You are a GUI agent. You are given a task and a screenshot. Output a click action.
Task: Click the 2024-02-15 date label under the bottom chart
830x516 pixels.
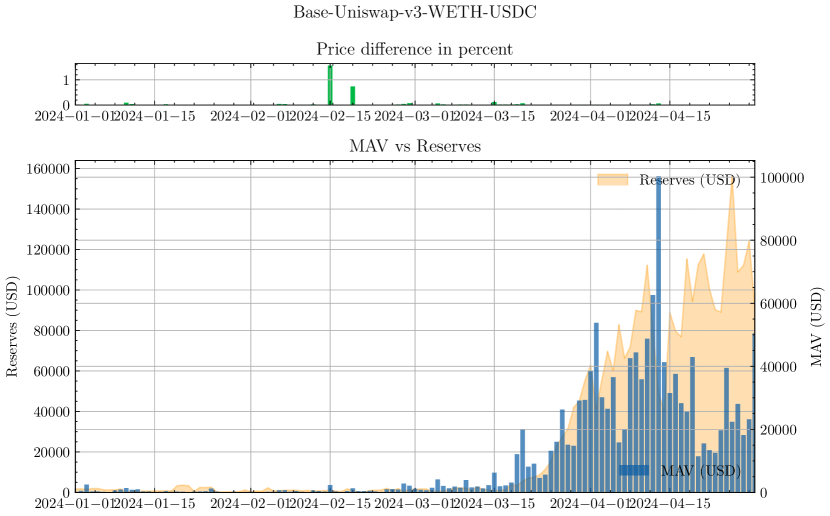pos(330,503)
